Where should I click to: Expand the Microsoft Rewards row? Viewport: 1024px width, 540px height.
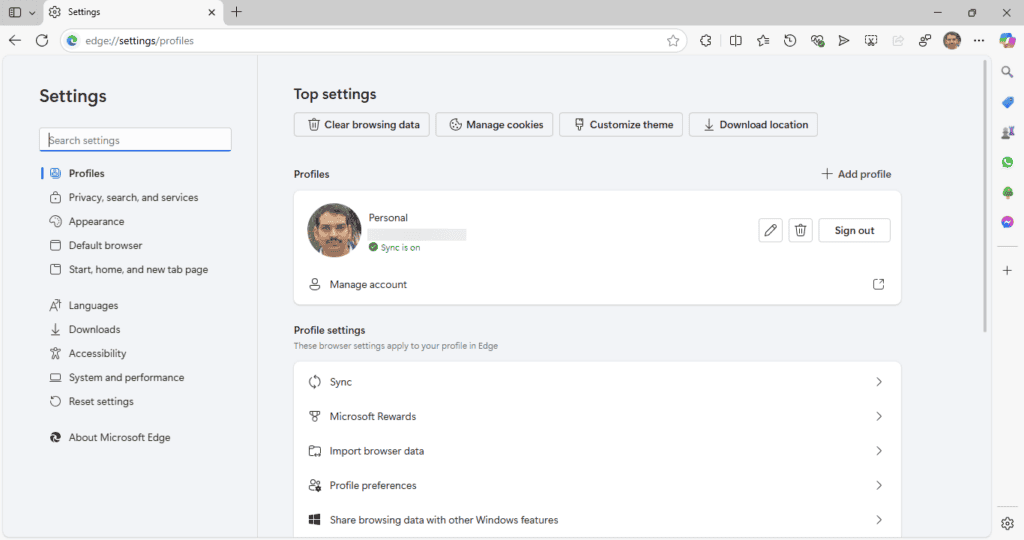pos(597,417)
